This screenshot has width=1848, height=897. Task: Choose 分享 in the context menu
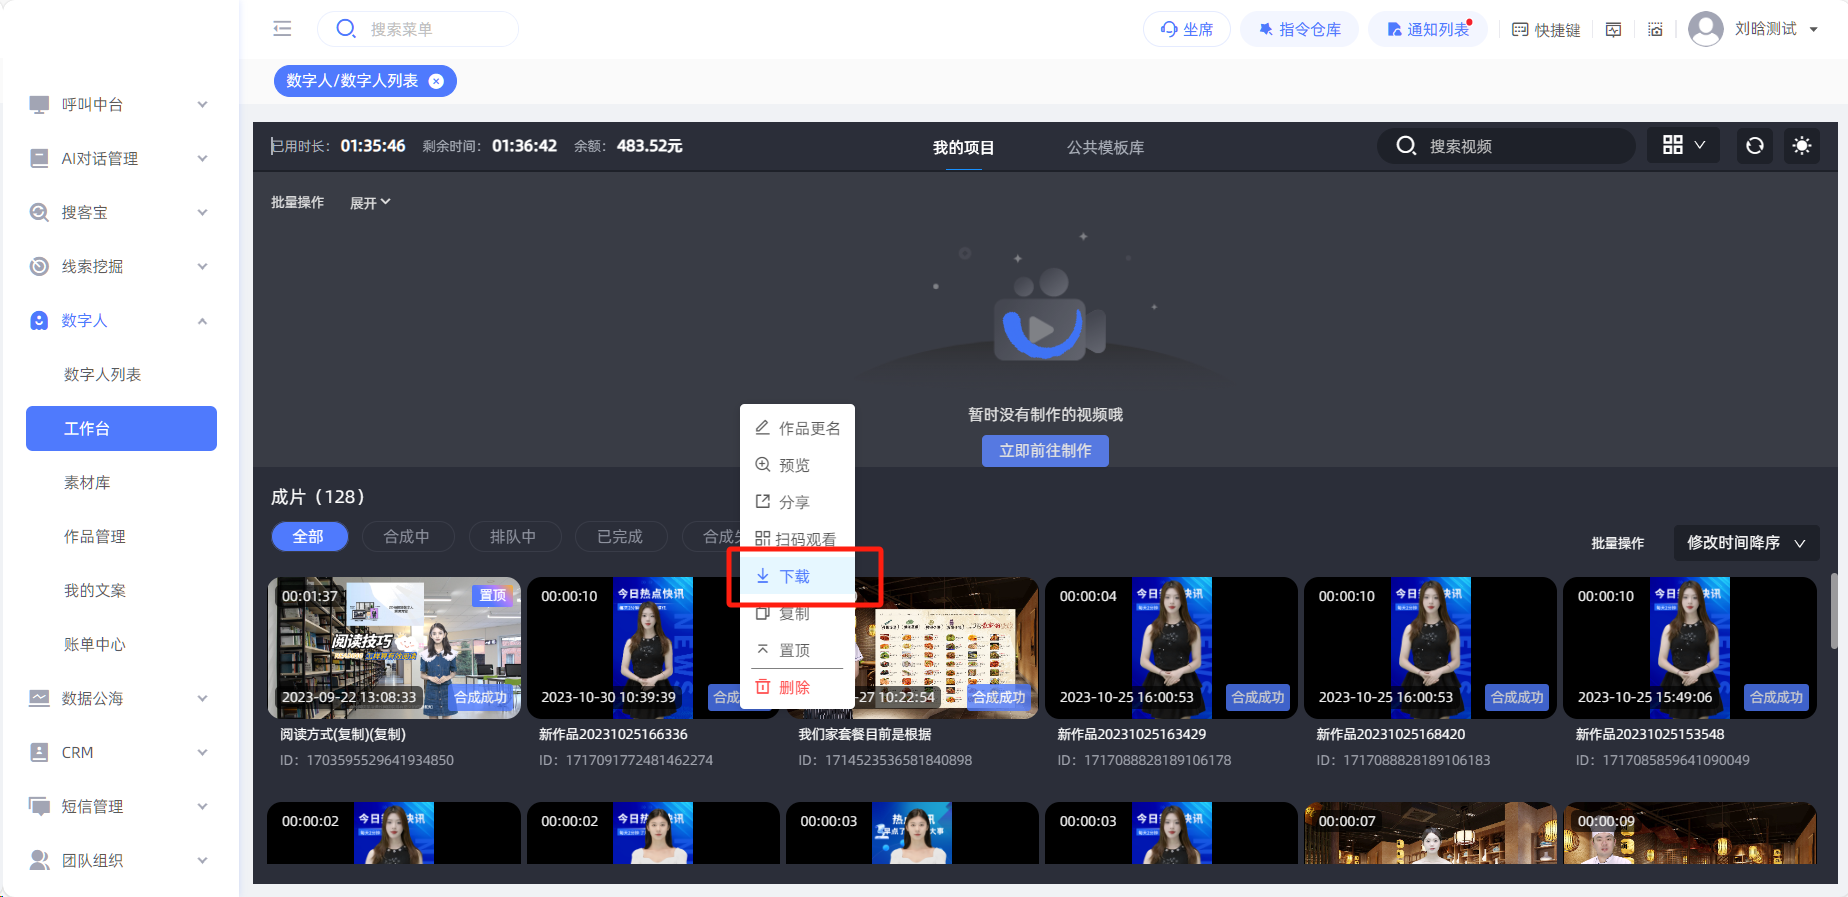tap(797, 502)
